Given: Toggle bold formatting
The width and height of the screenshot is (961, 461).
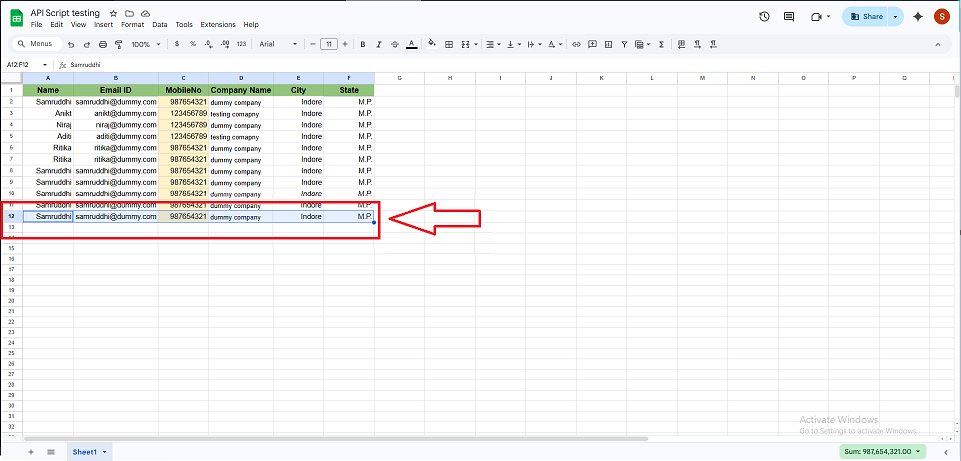Looking at the screenshot, I should (363, 44).
